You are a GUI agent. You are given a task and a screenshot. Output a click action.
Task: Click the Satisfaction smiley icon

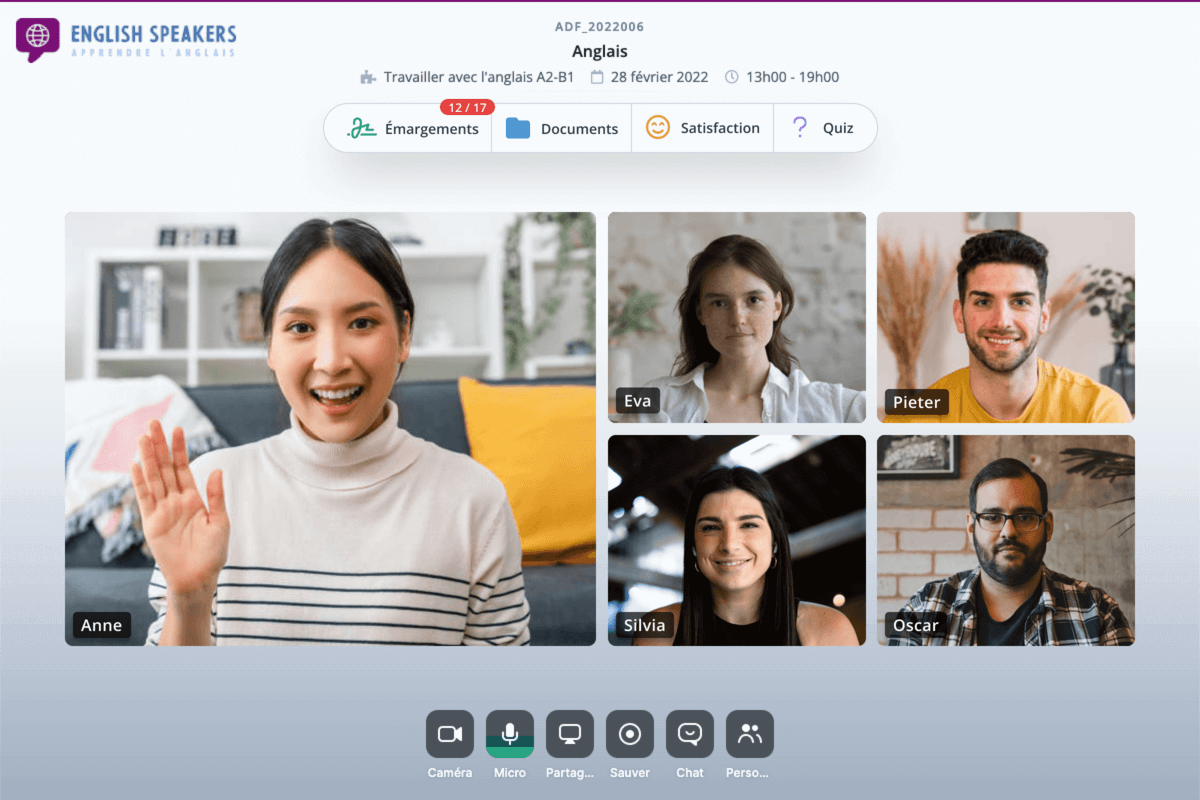[x=657, y=128]
